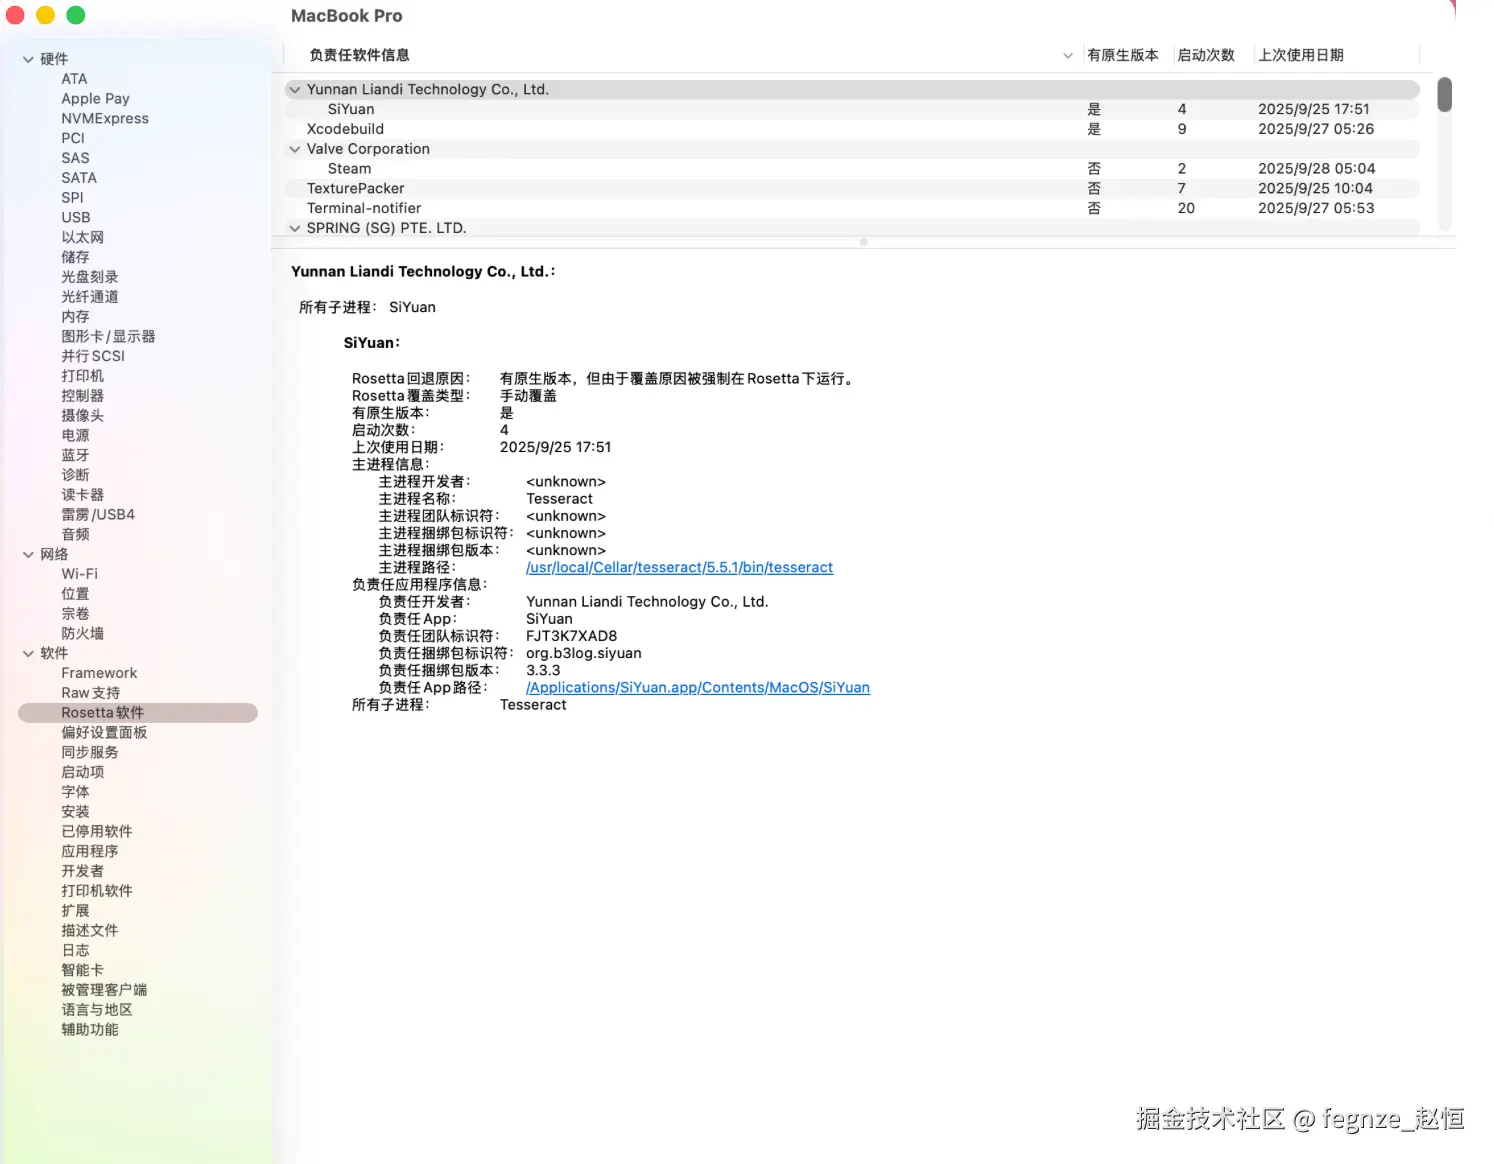Image resolution: width=1494 pixels, height=1164 pixels.
Task: Select 同步服务 sidebar item
Action: pos(90,752)
